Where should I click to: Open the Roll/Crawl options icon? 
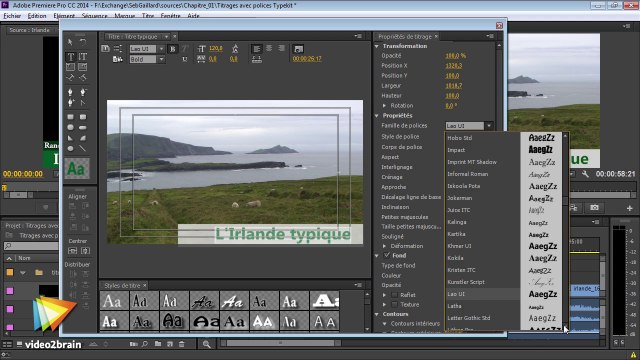[118, 49]
